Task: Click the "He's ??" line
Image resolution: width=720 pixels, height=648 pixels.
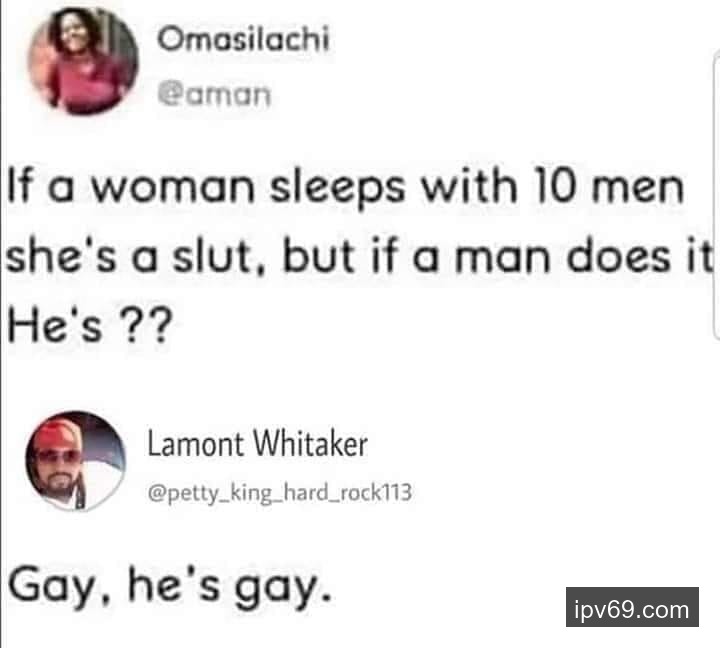Action: pos(90,324)
